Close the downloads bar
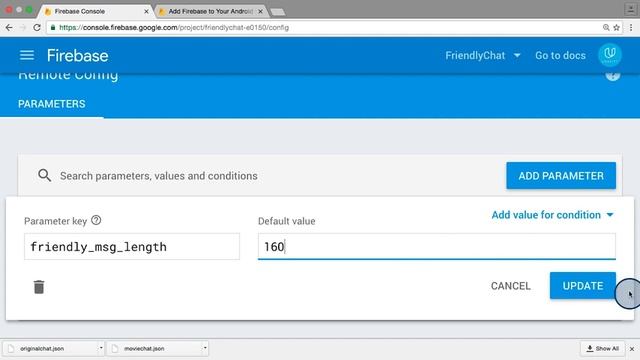Image resolution: width=640 pixels, height=360 pixels. pyautogui.click(x=632, y=349)
